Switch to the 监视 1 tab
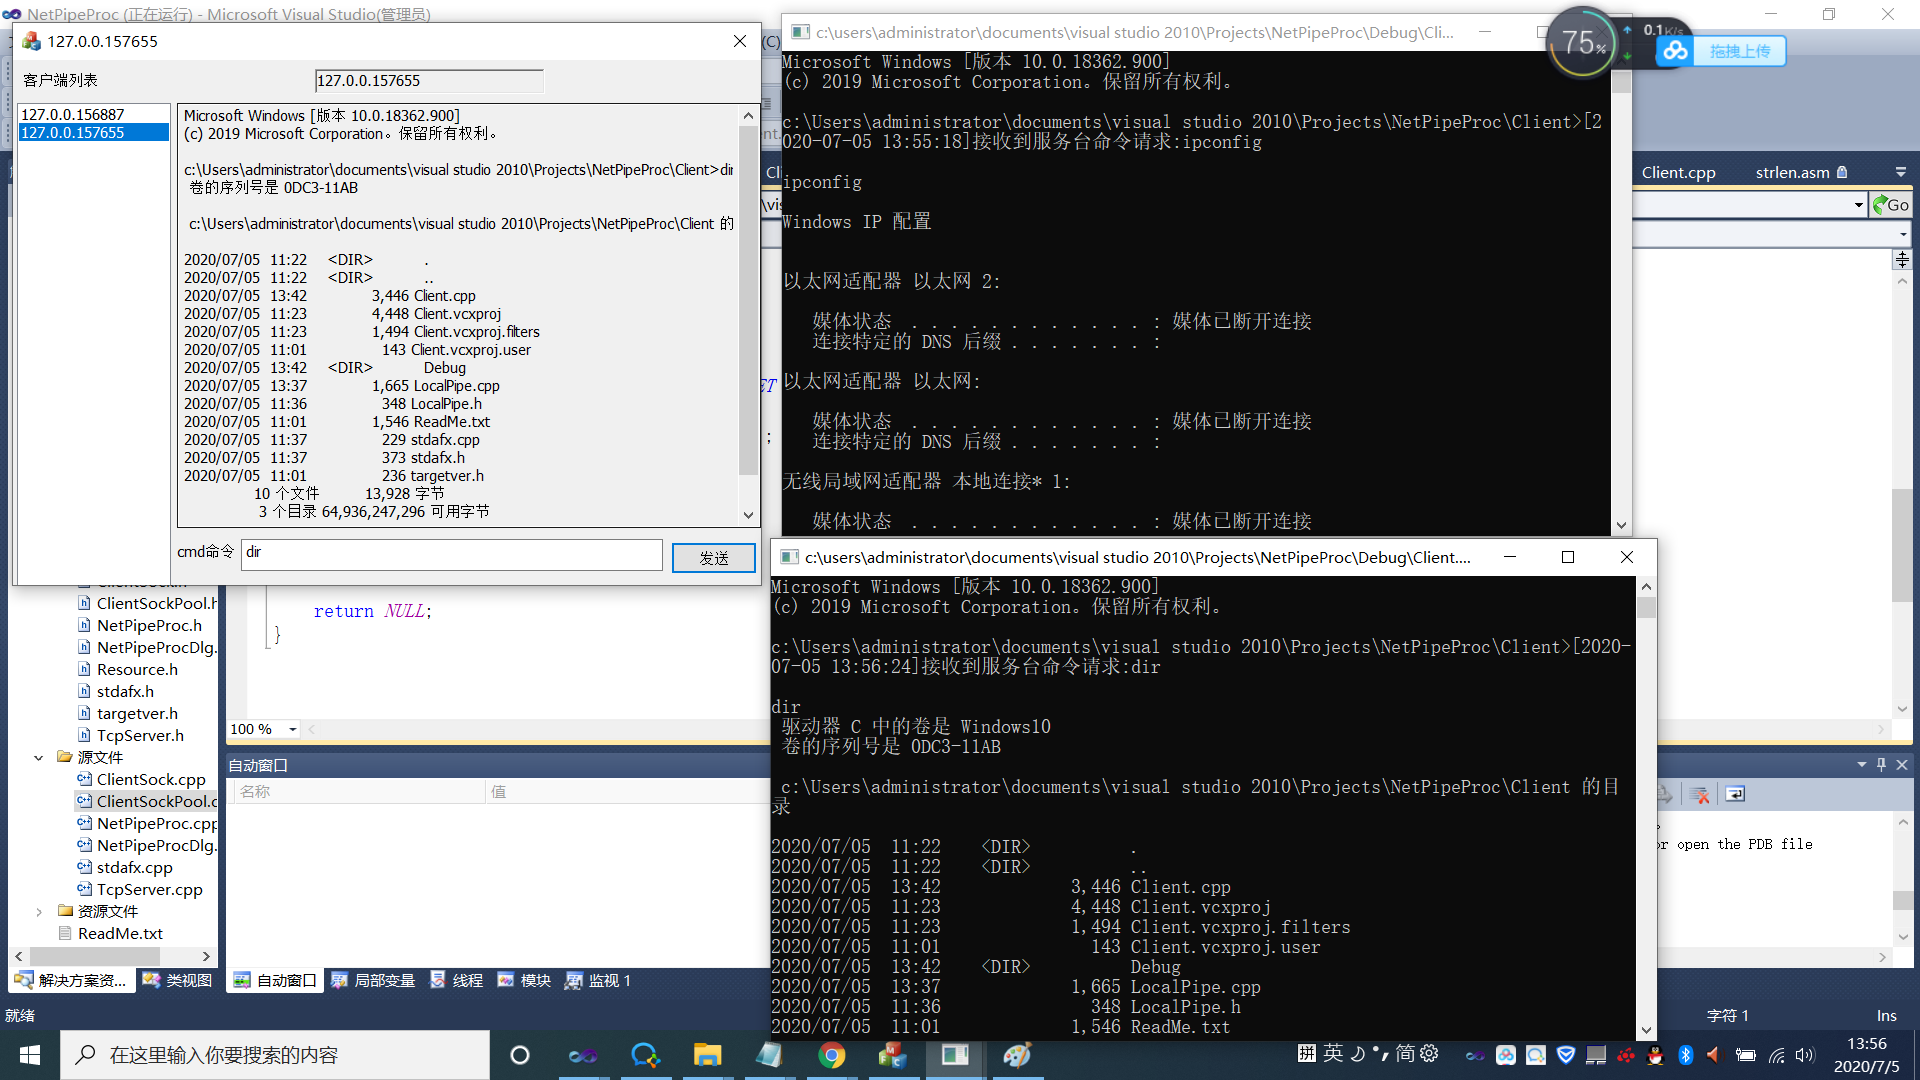 click(x=598, y=980)
